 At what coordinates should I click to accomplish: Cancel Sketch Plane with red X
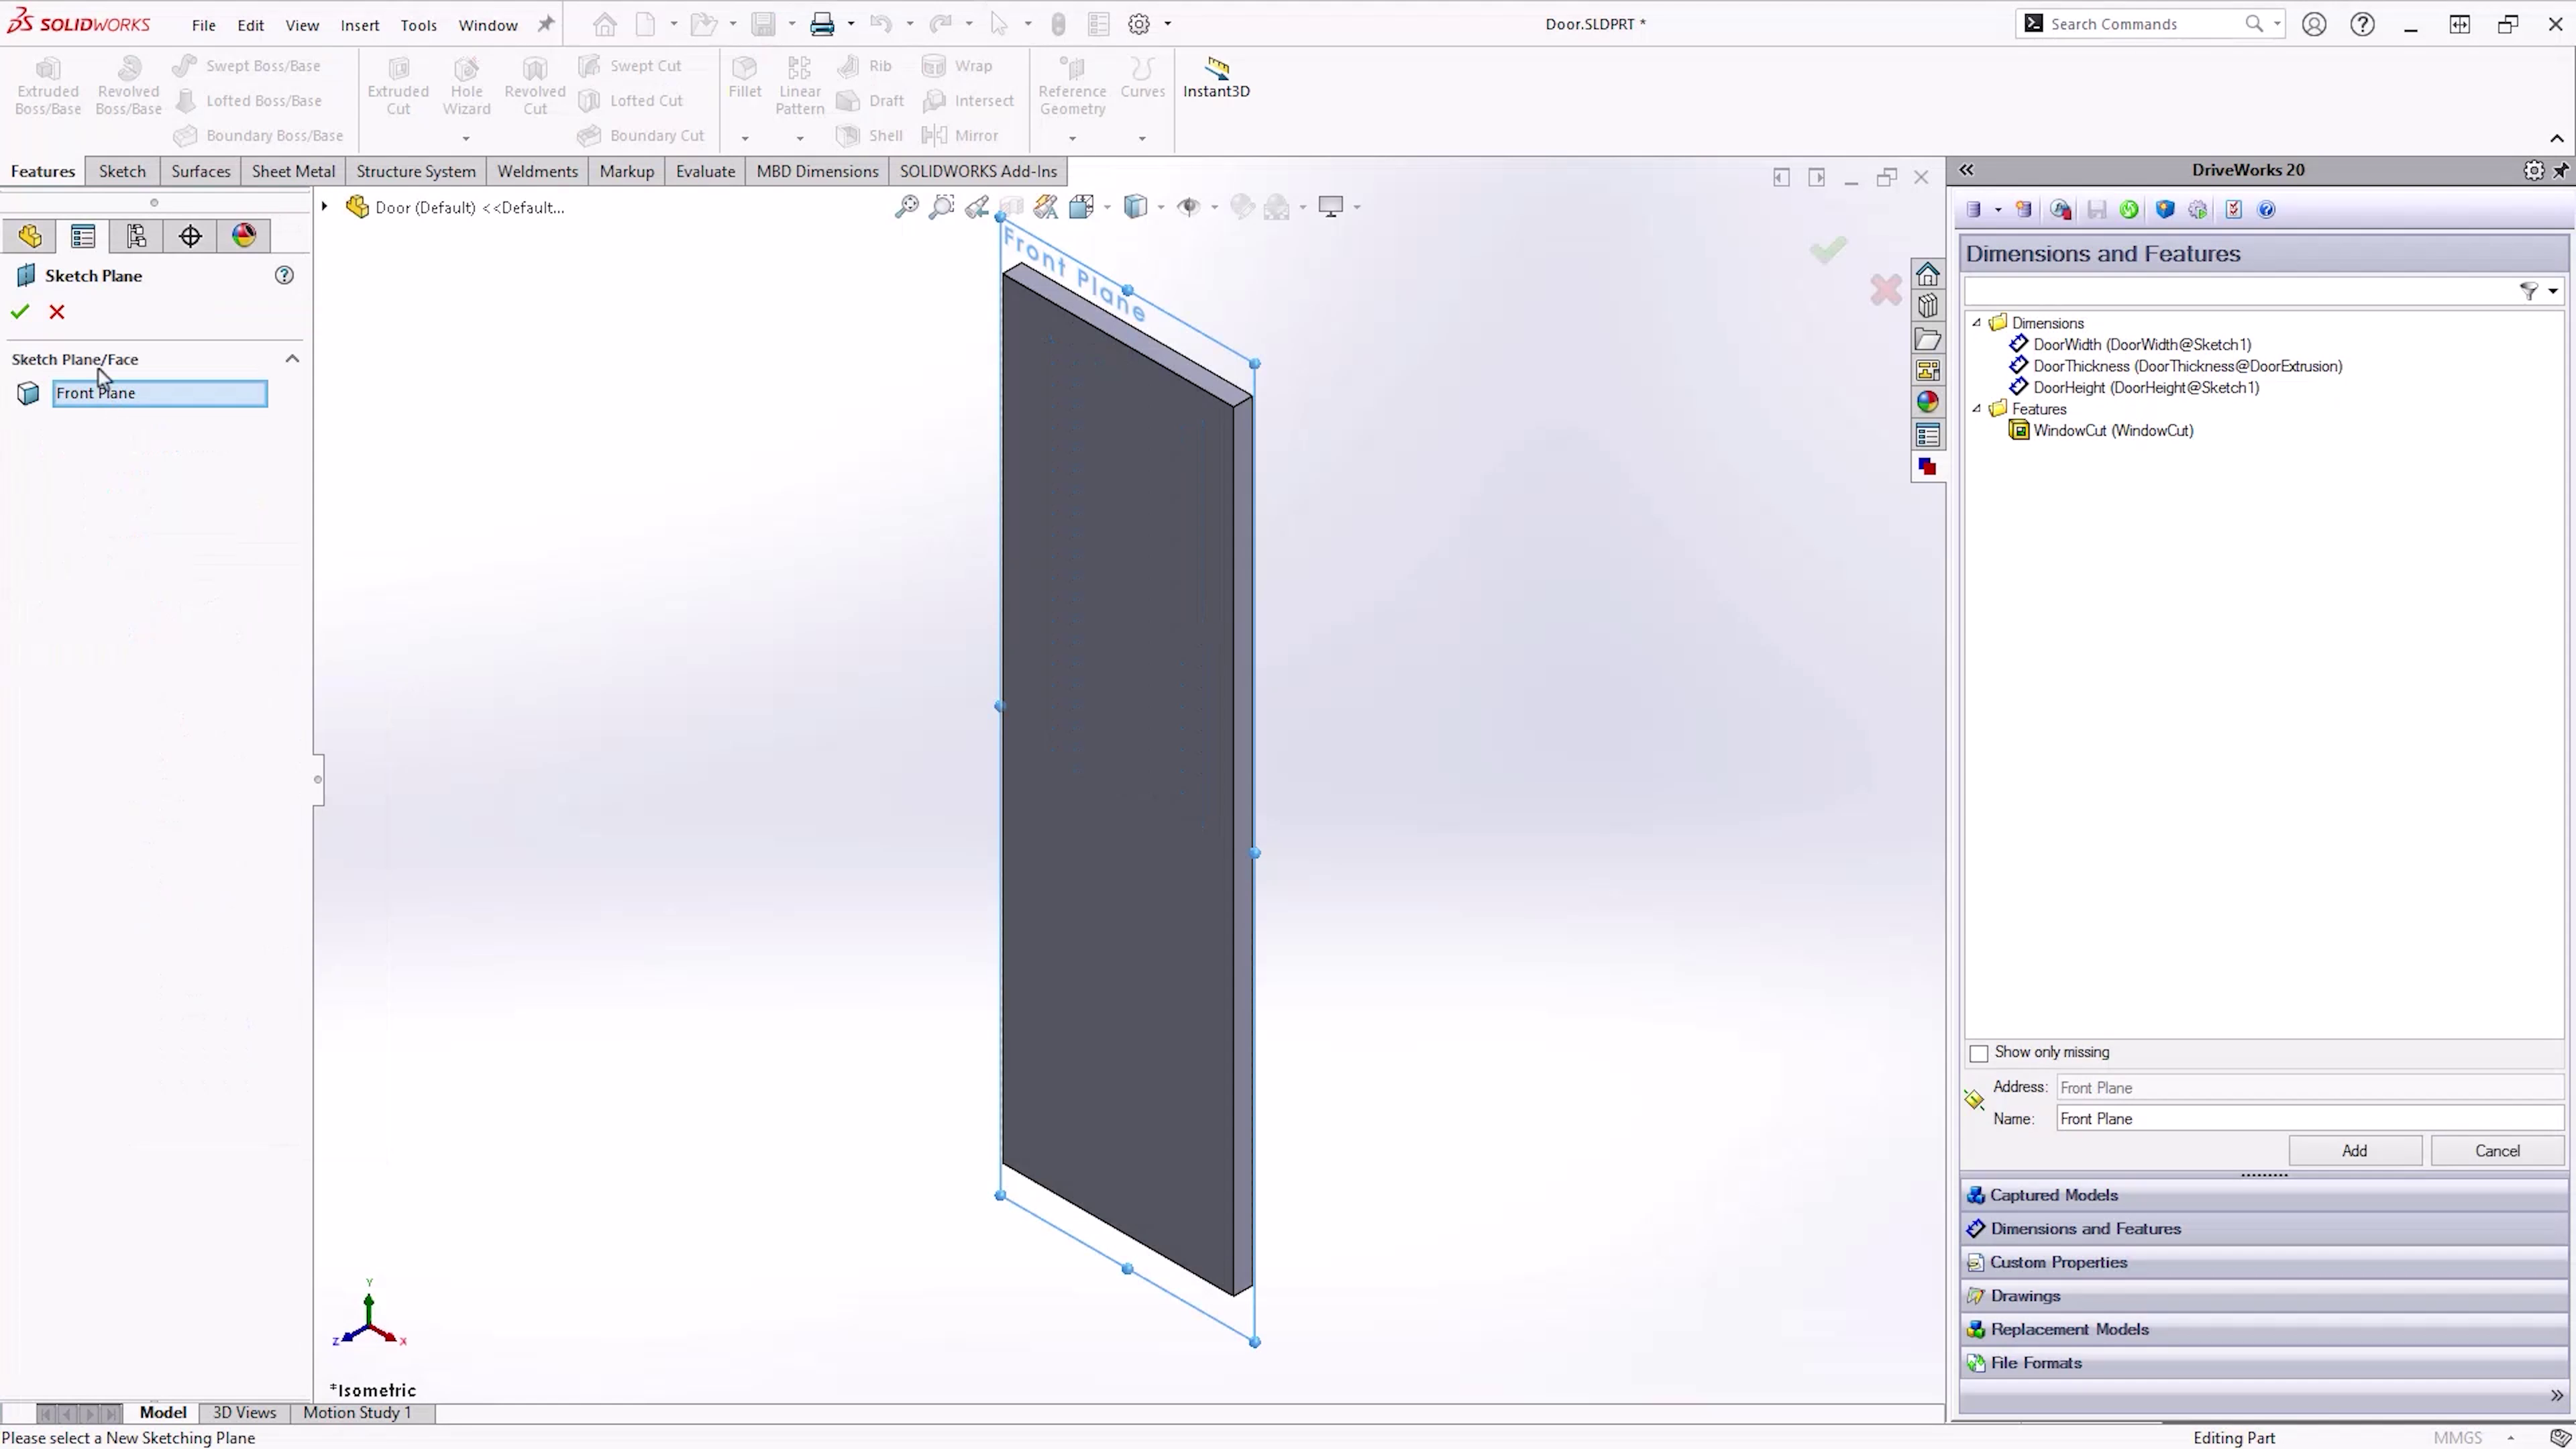point(57,312)
